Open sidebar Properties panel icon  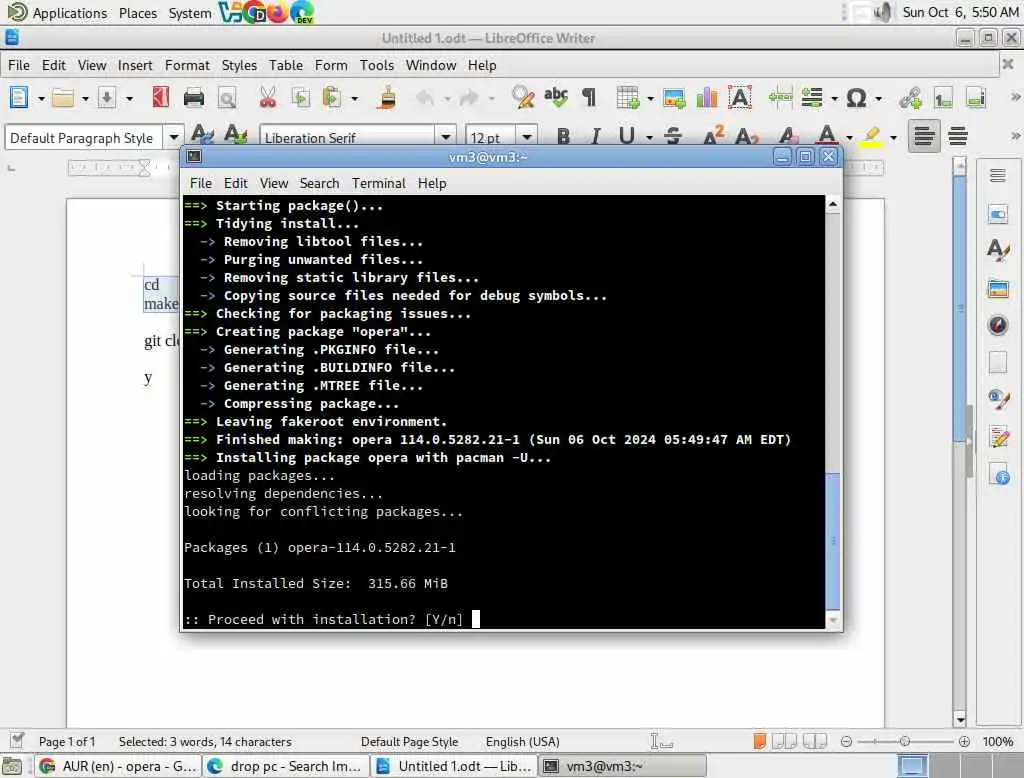998,214
